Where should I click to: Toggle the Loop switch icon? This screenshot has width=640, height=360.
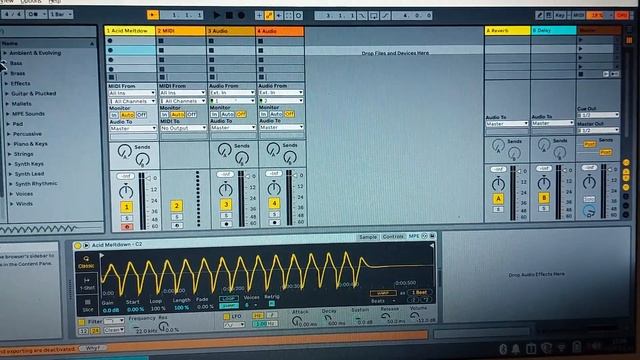[373, 16]
